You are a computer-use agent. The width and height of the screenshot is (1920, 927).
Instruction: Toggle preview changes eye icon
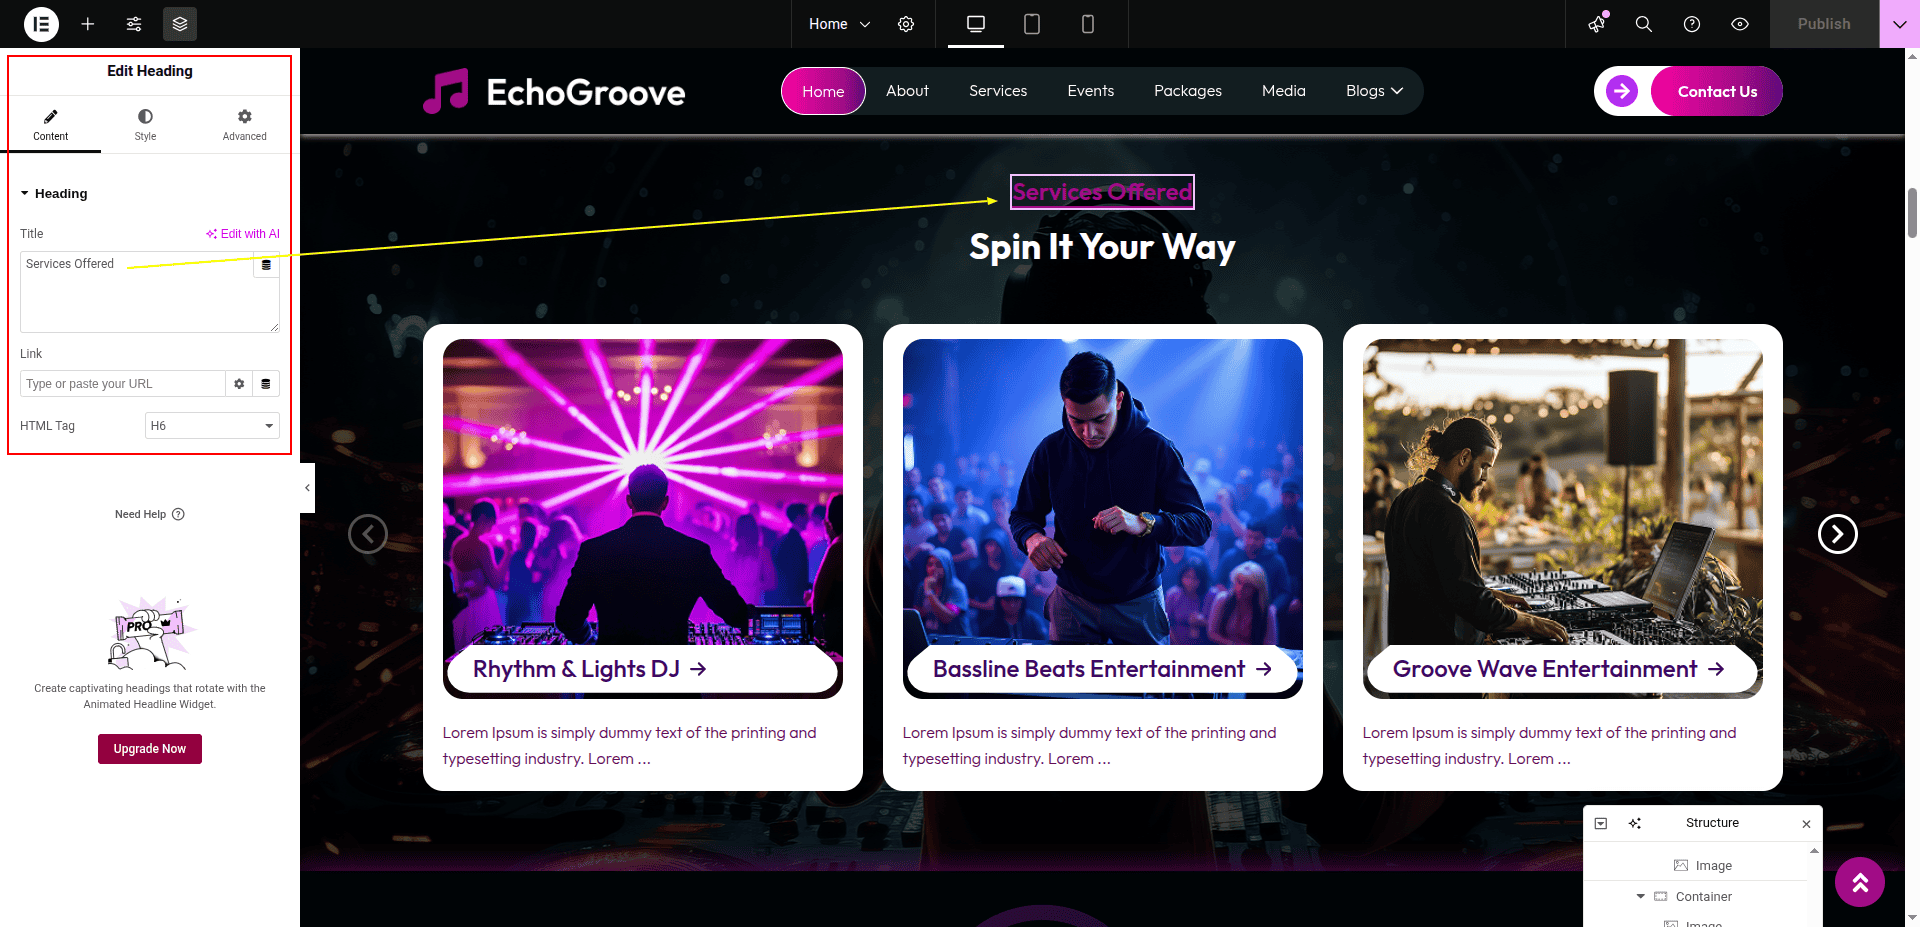pos(1740,24)
